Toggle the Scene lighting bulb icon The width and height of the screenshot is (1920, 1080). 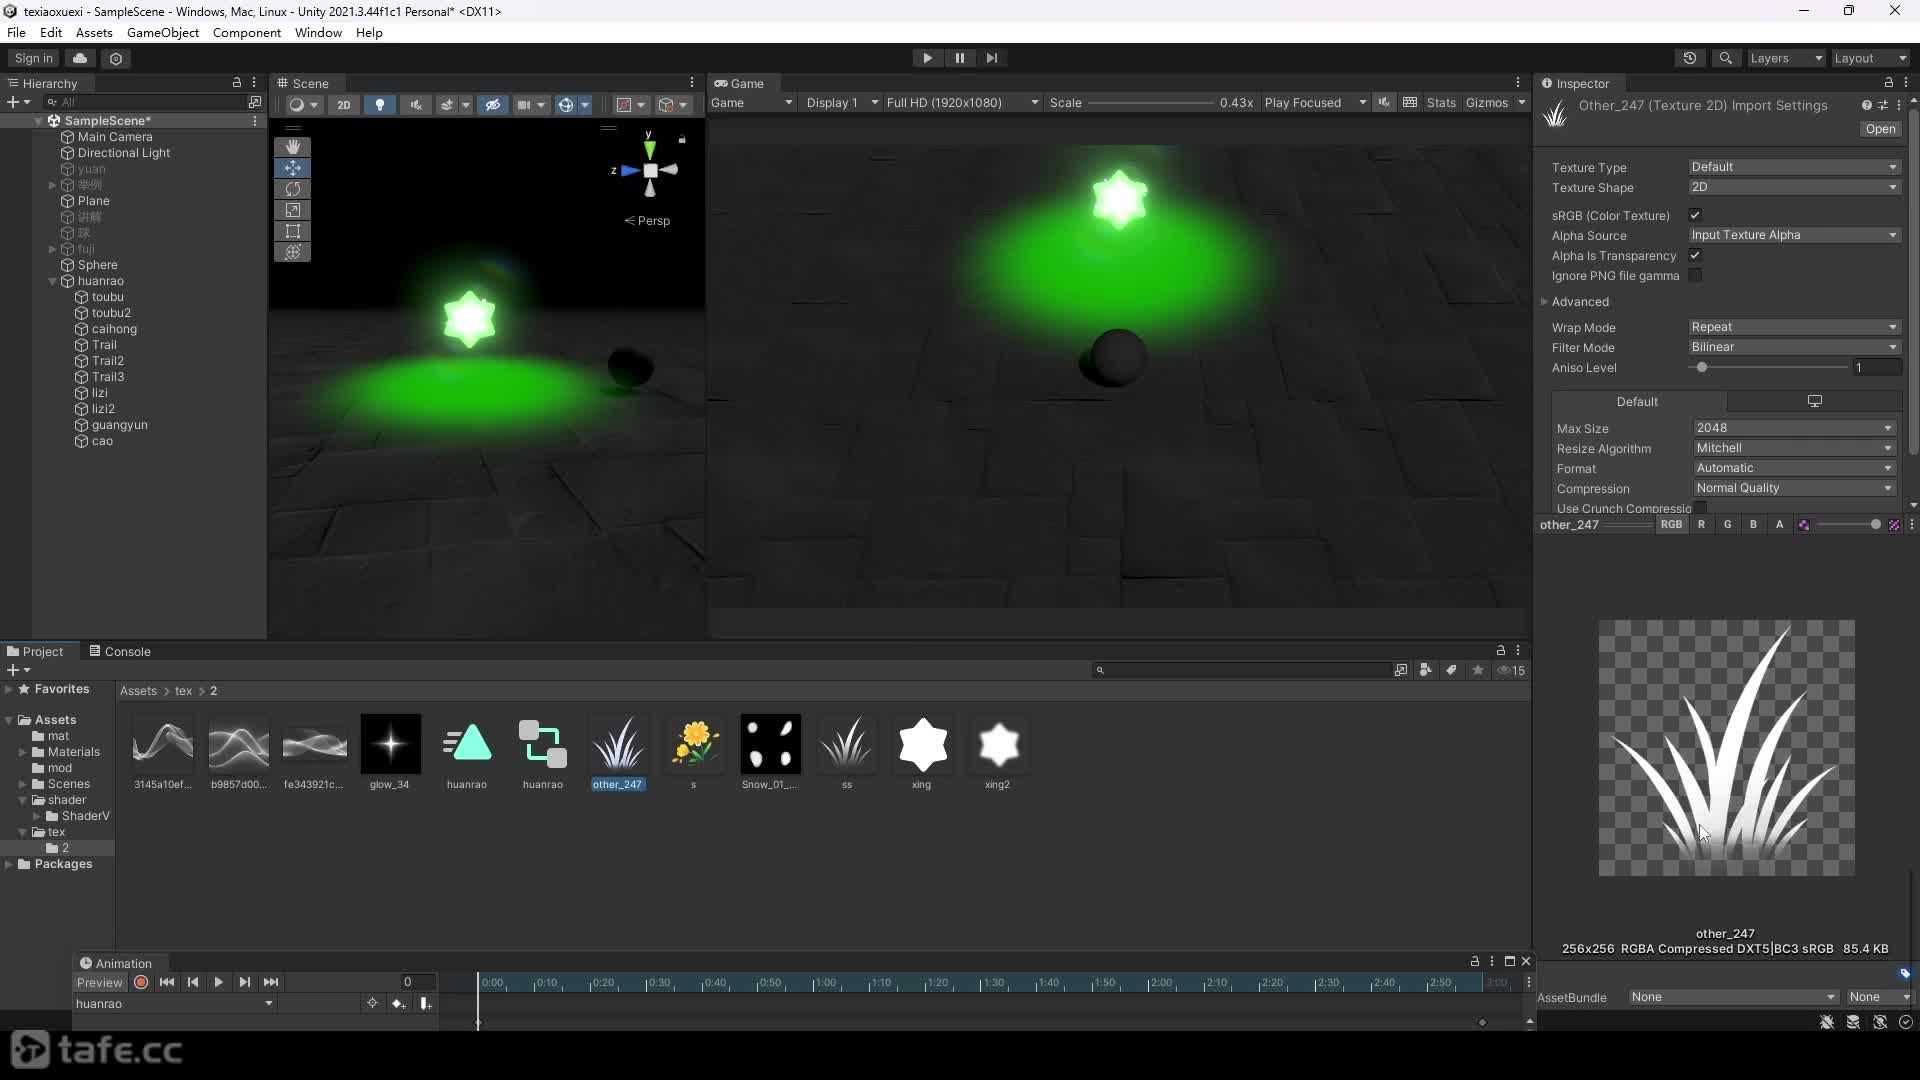pos(379,104)
